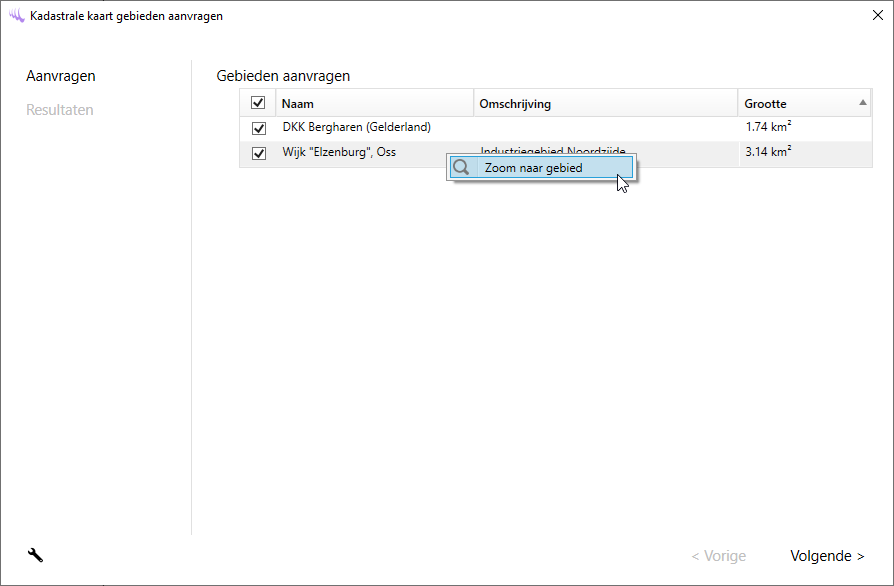The width and height of the screenshot is (894, 586).
Task: Uncheck the DKK Bergharen (Gelderland) checkbox
Action: point(259,128)
